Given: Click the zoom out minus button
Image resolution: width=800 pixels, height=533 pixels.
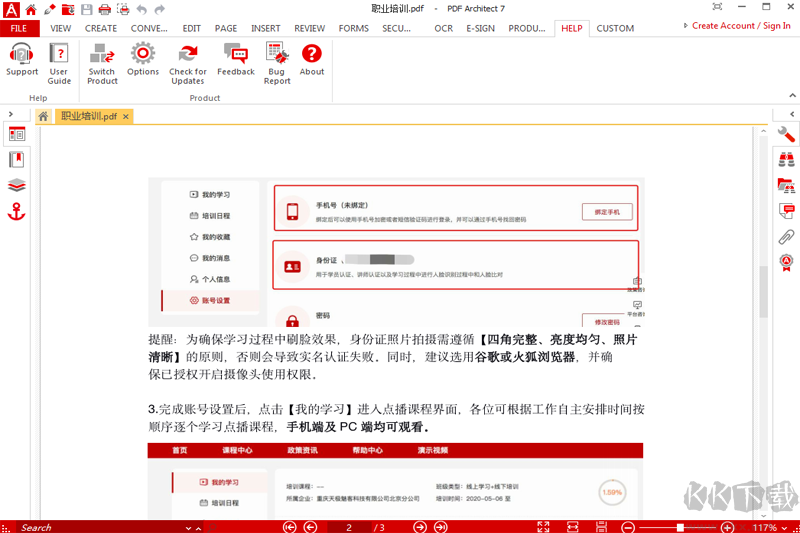Looking at the screenshot, I should point(629,527).
